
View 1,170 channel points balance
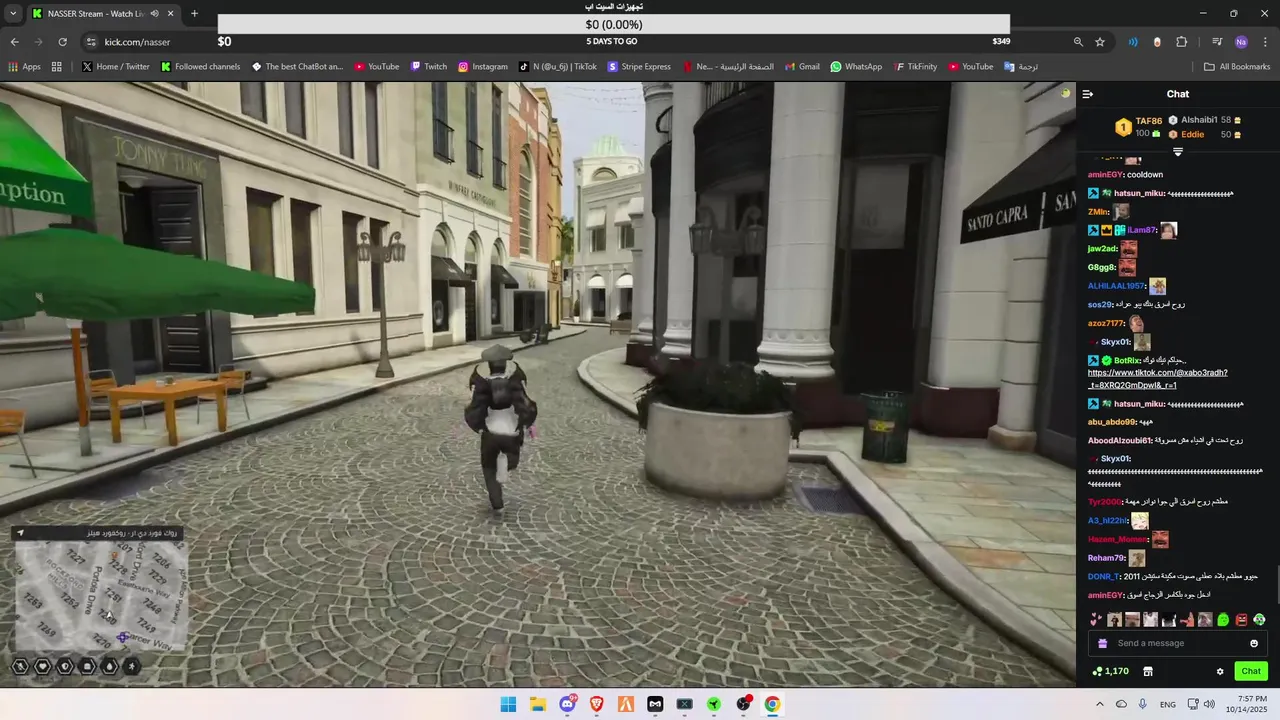coord(1111,671)
